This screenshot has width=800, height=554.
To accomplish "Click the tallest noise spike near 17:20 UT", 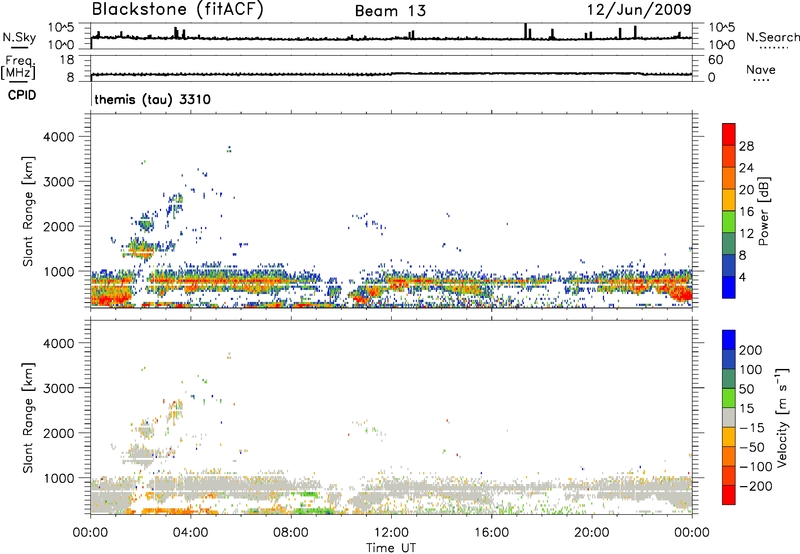I will click(526, 31).
